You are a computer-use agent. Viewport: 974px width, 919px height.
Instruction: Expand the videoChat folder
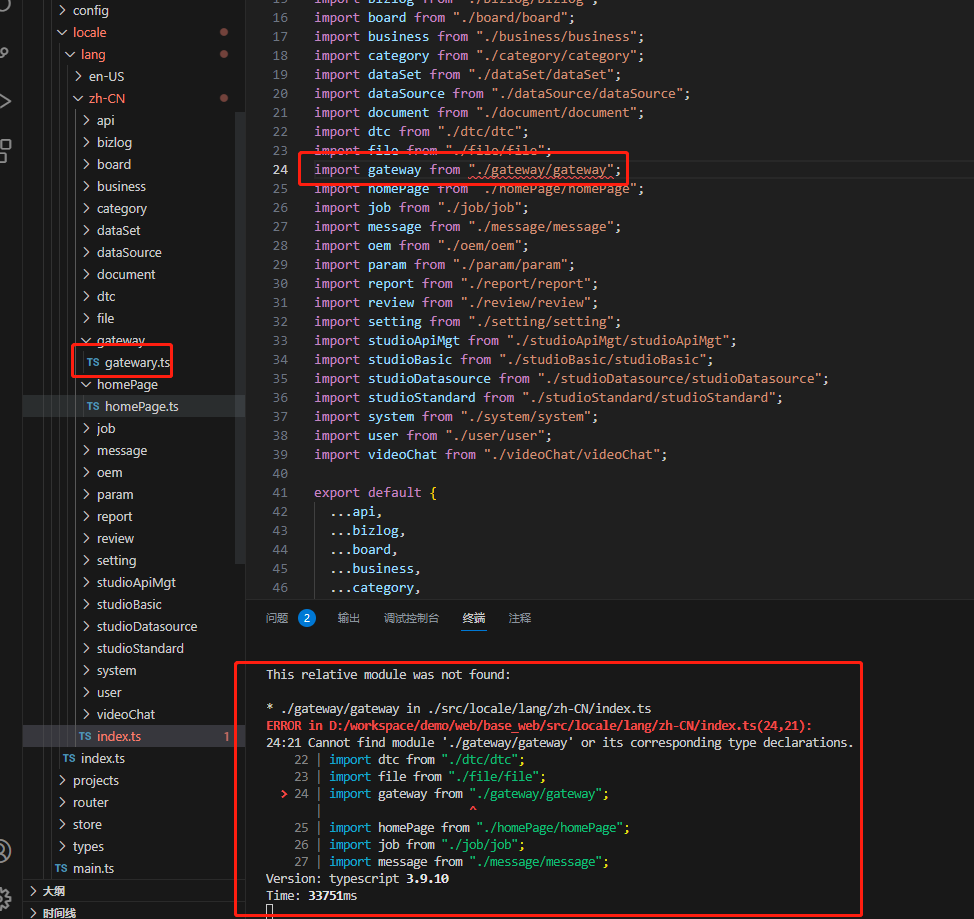coord(125,715)
